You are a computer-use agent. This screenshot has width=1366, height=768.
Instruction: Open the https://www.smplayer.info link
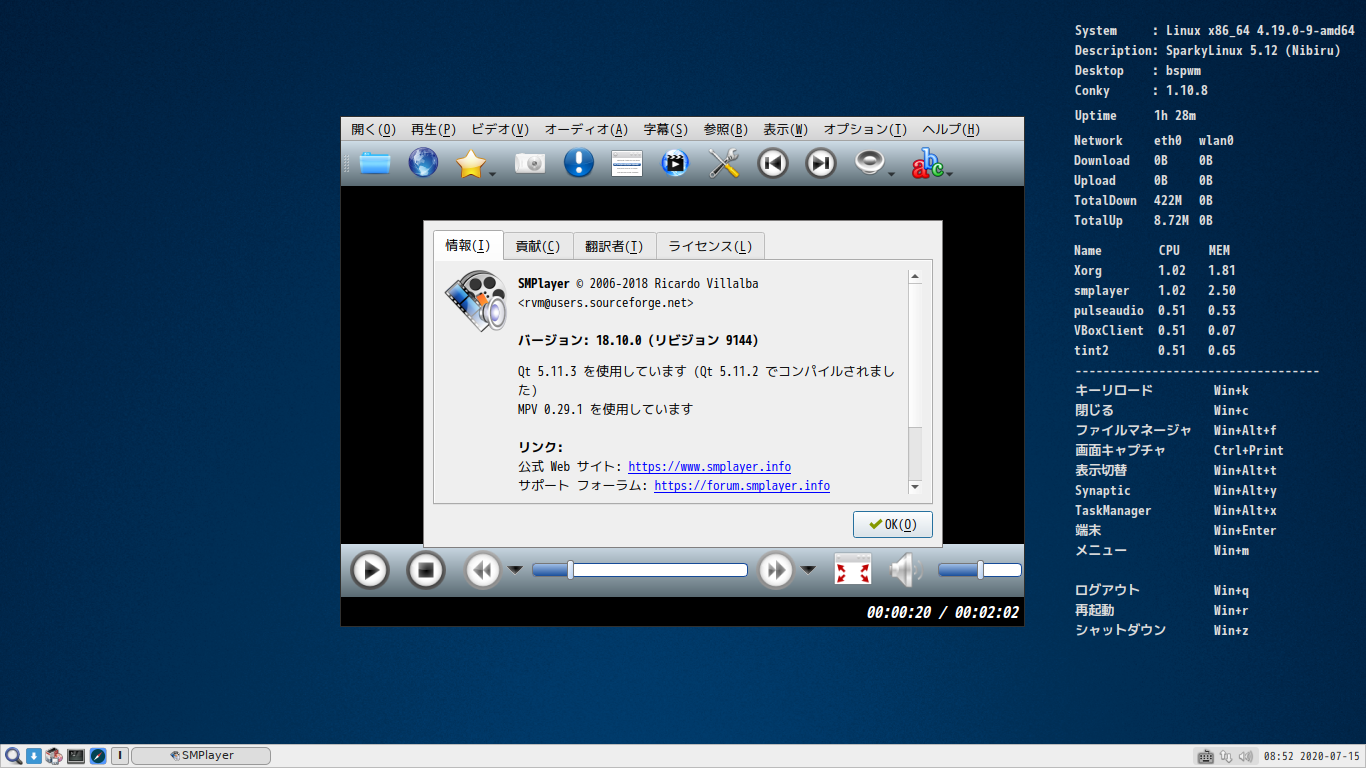coord(709,467)
